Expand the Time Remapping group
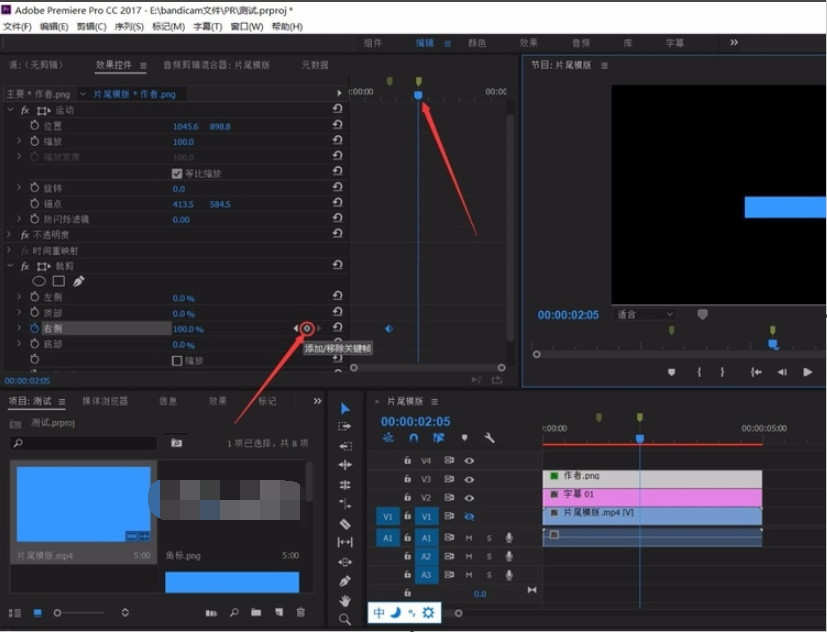This screenshot has height=632, width=827. [9, 251]
